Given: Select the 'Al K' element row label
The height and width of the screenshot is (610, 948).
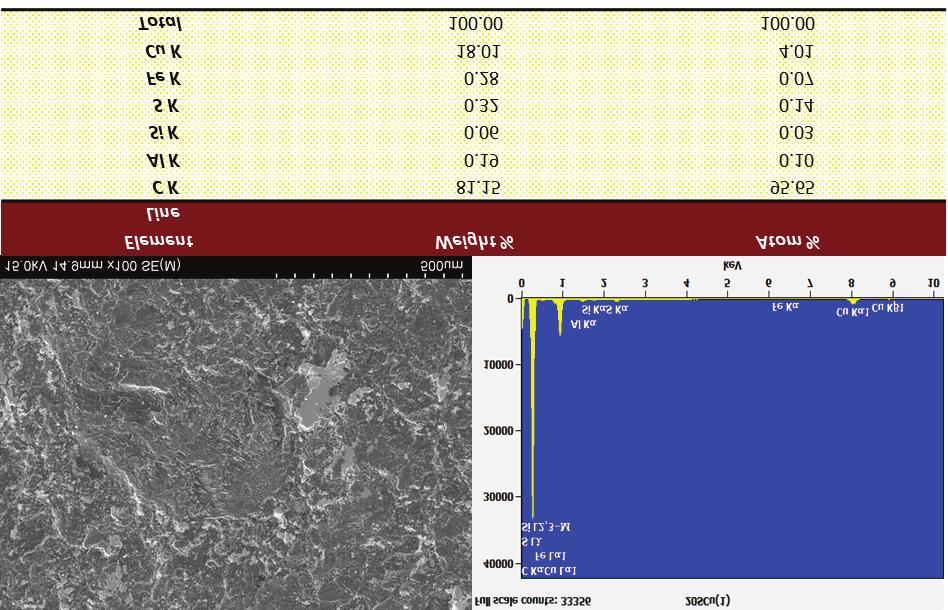Looking at the screenshot, I should click(x=163, y=161).
